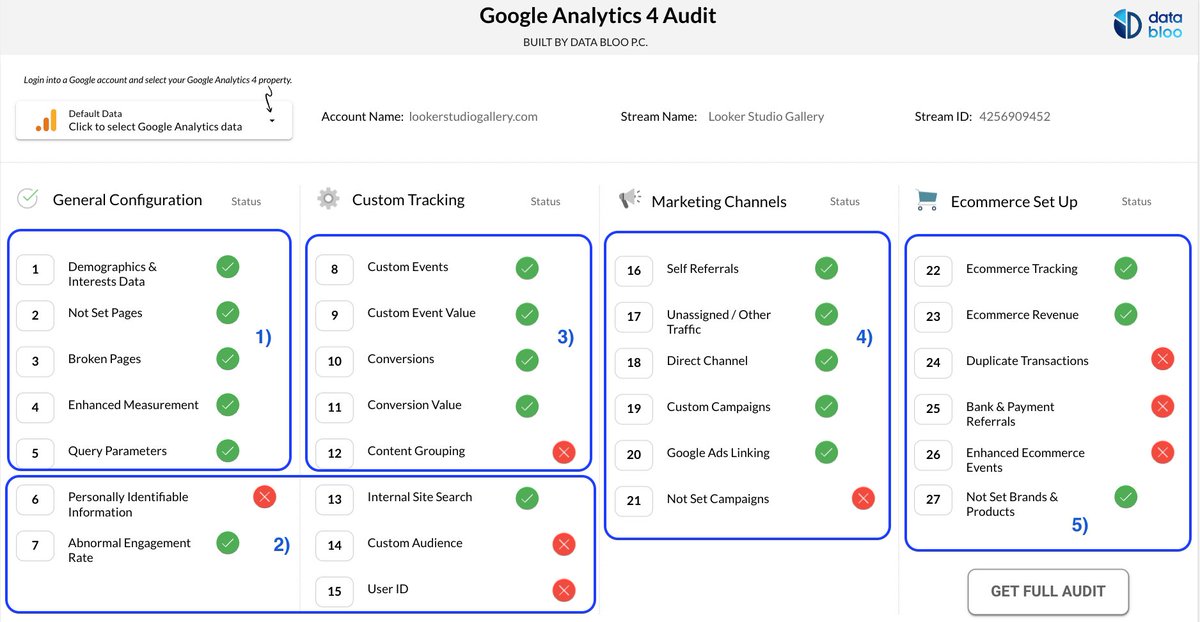Select number box 24 for Duplicate Transactions

coord(933,363)
